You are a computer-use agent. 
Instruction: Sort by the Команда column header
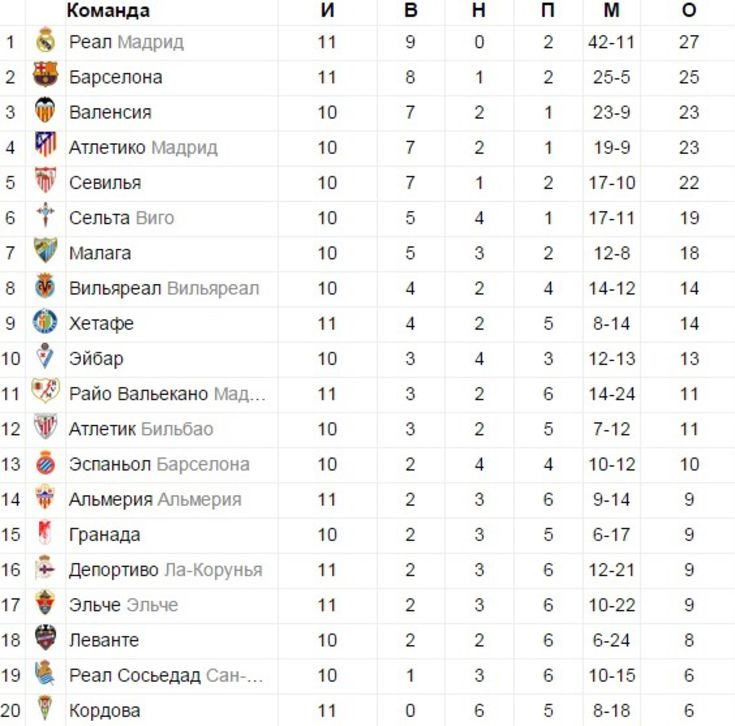108,10
